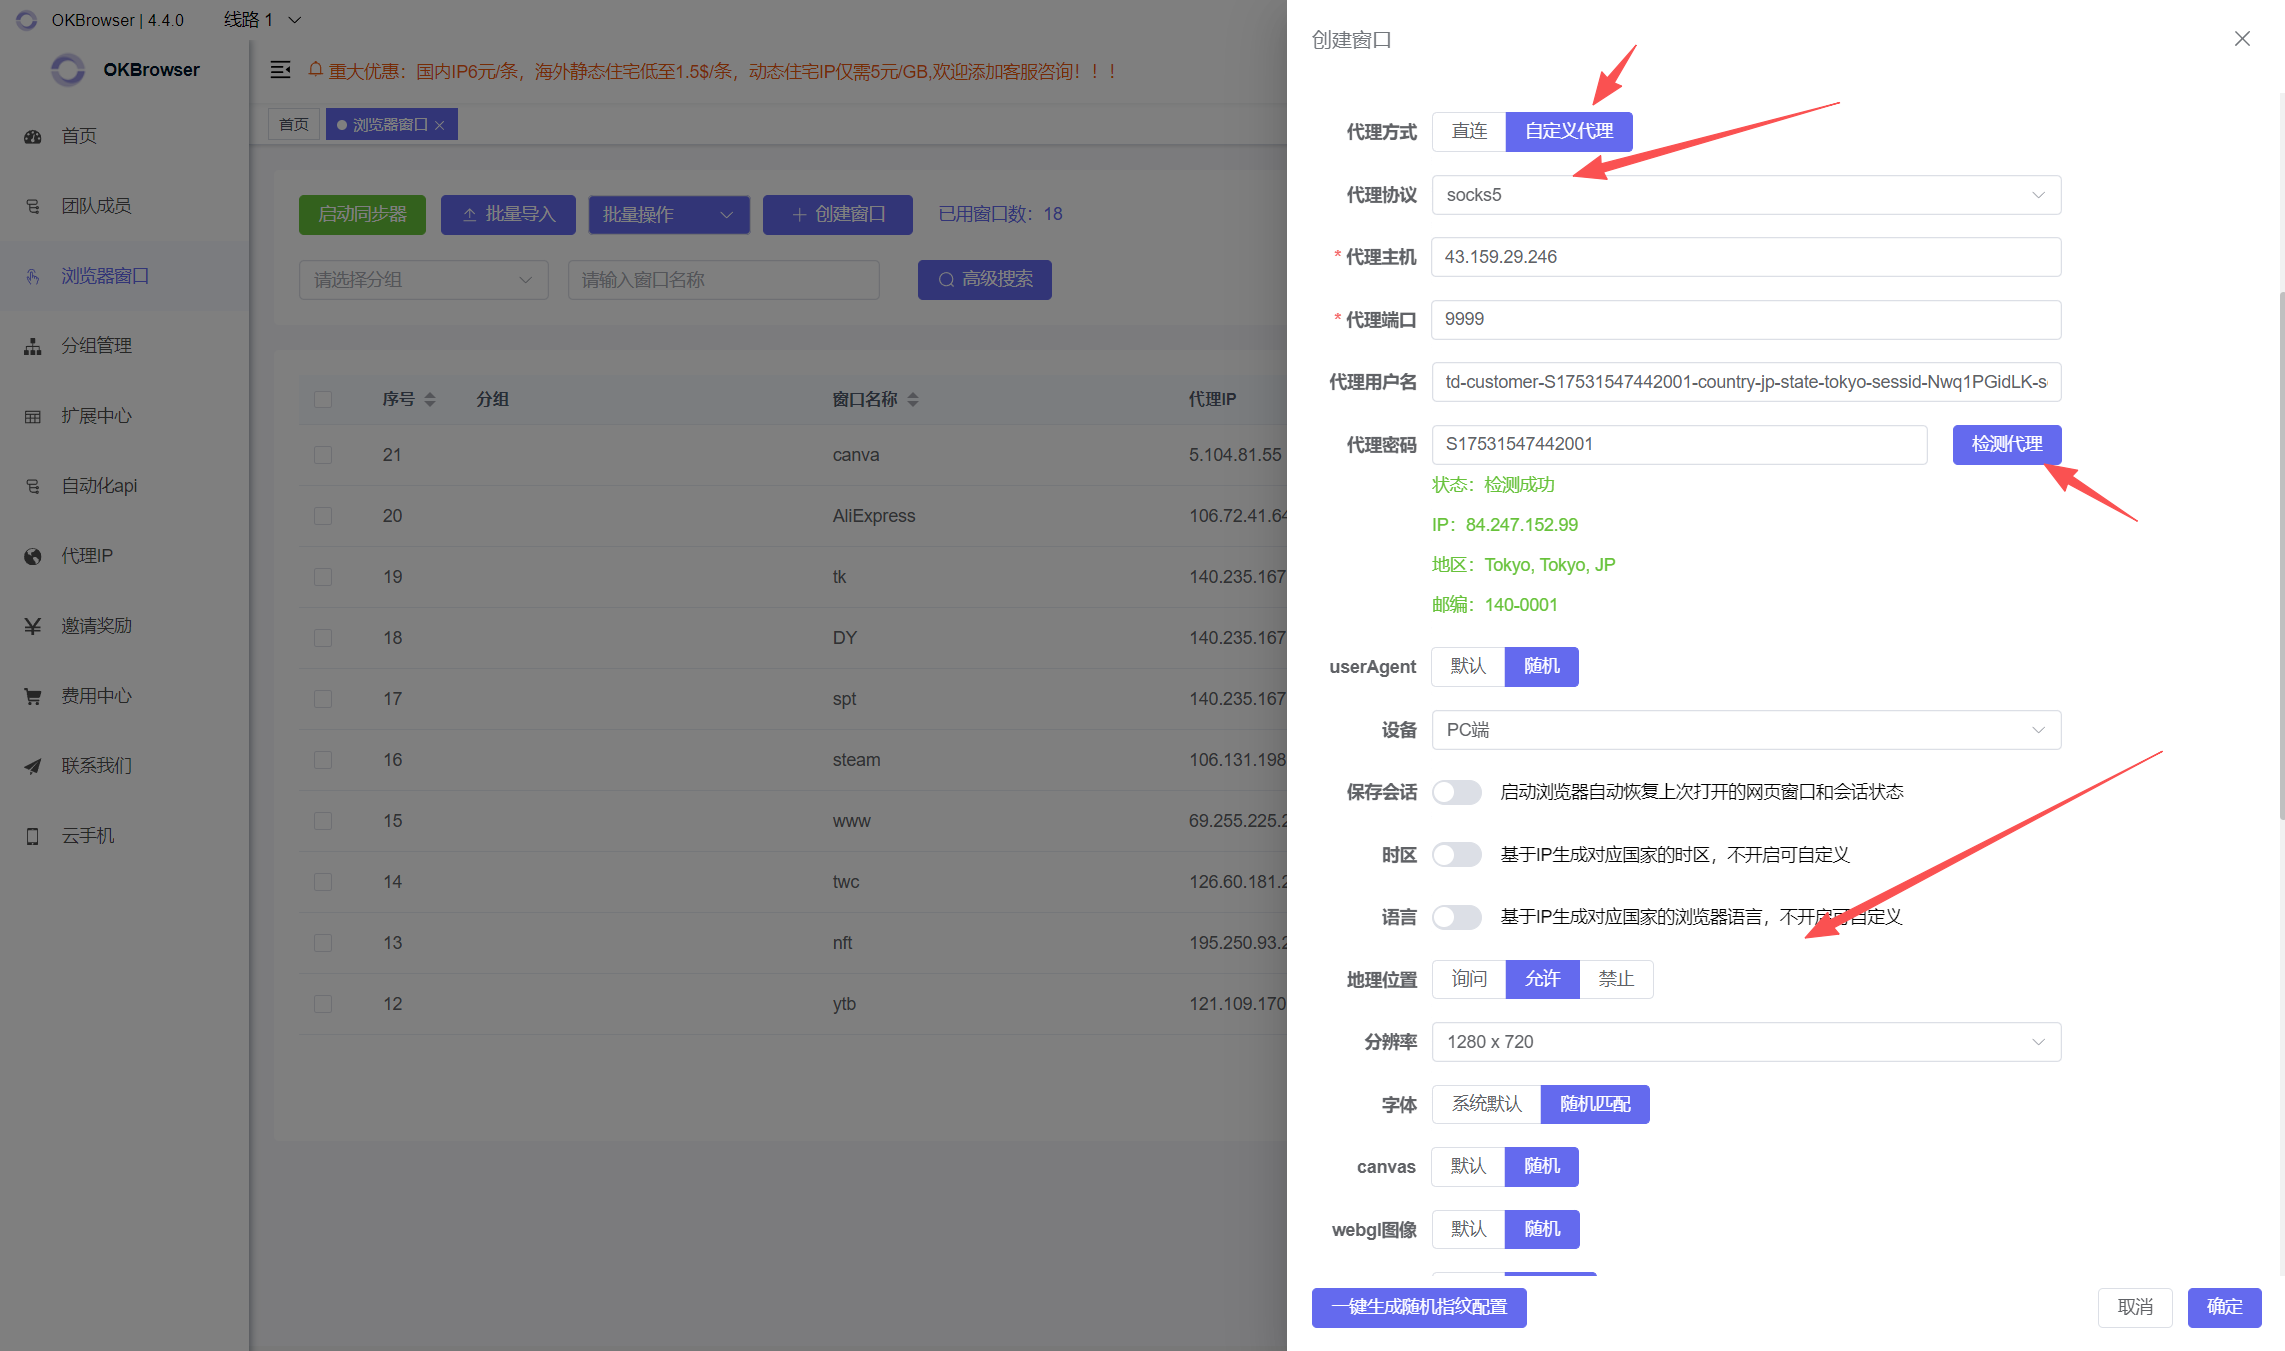Click the 邀请奖励 yen icon
This screenshot has width=2285, height=1351.
click(x=33, y=626)
